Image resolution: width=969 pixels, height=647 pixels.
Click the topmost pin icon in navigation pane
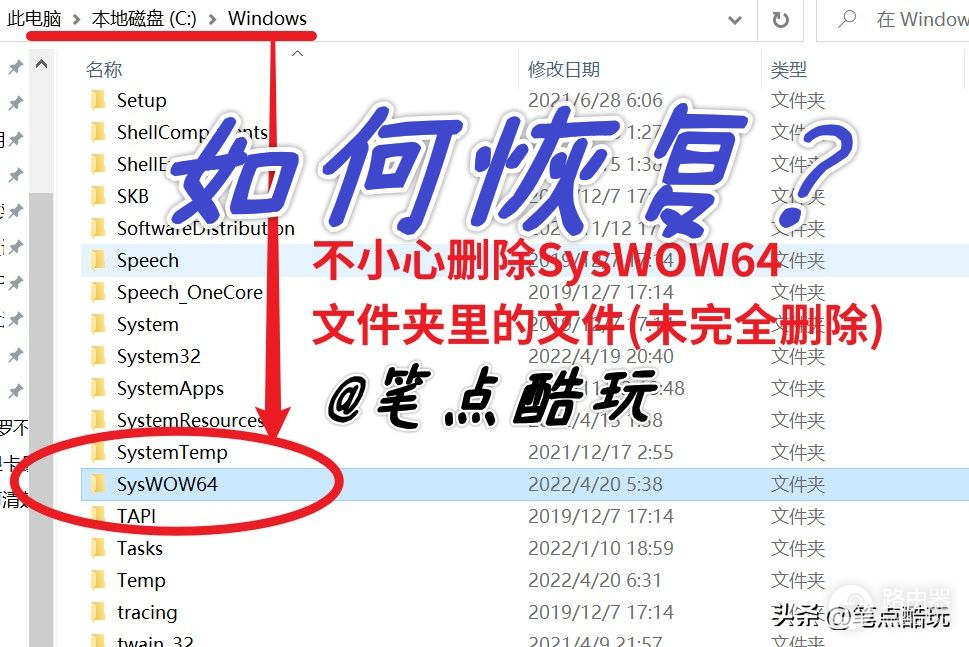[x=15, y=67]
